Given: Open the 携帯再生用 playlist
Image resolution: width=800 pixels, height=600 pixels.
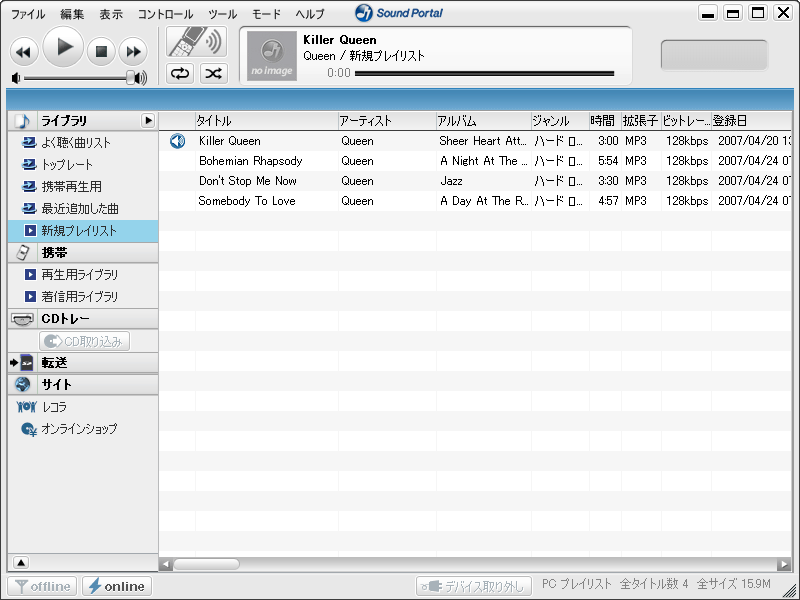Looking at the screenshot, I should 71,187.
